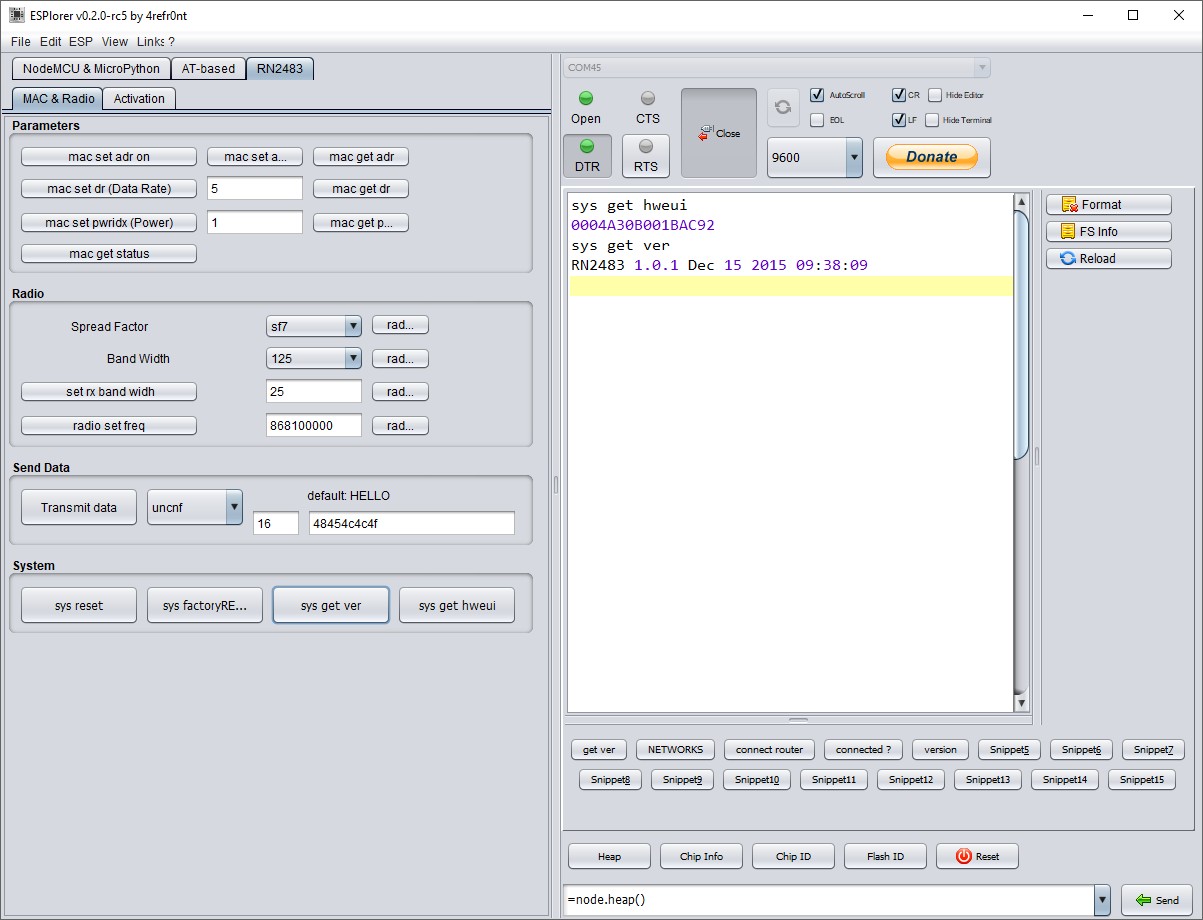Screen dimensions: 1203x920
Task: Click the Donate button
Action: coord(932,157)
